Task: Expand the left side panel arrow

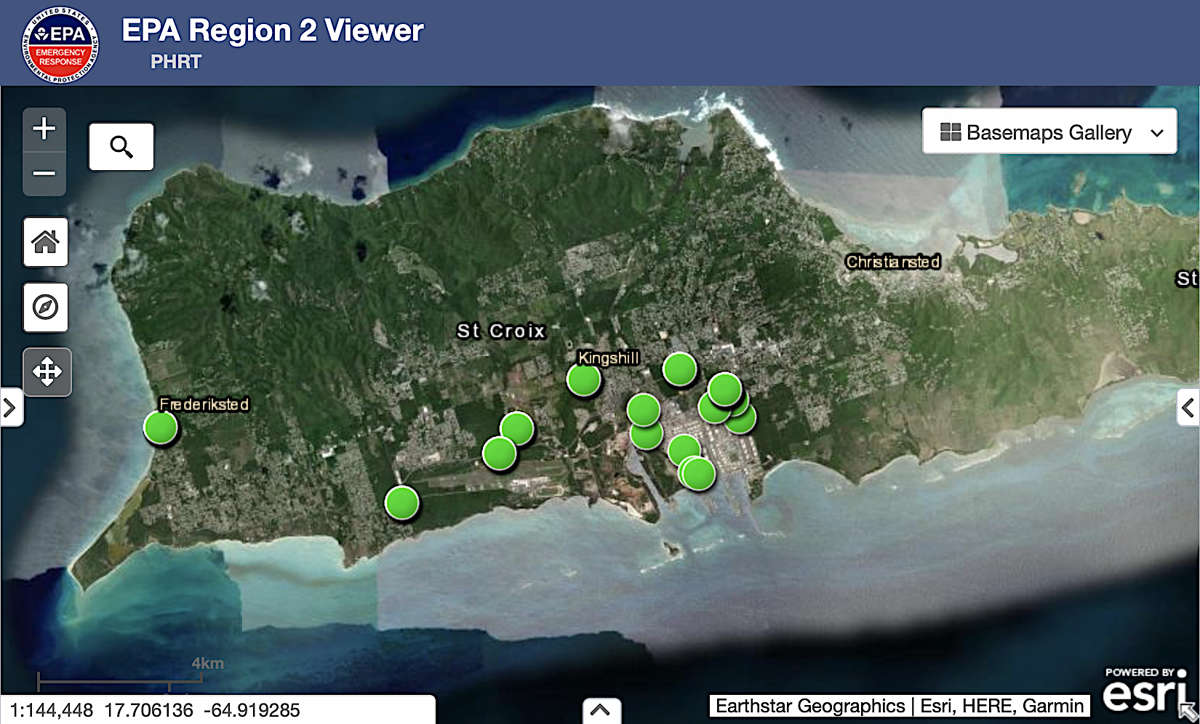Action: [x=10, y=407]
